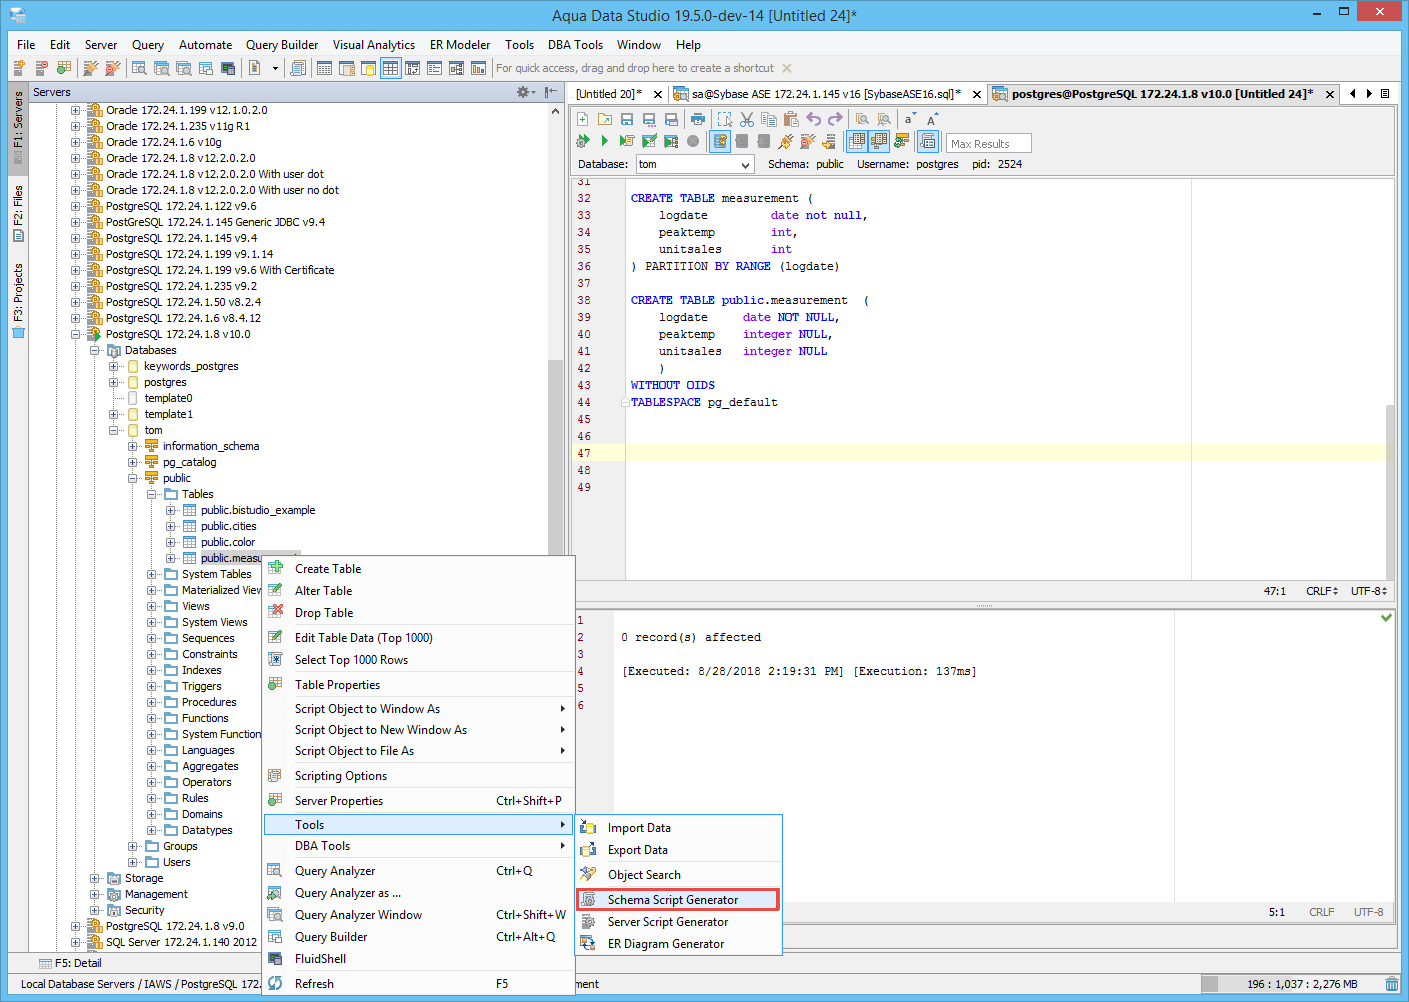Screen dimensions: 1409x1002
Task: Click the Cut scissors icon
Action: 747,119
